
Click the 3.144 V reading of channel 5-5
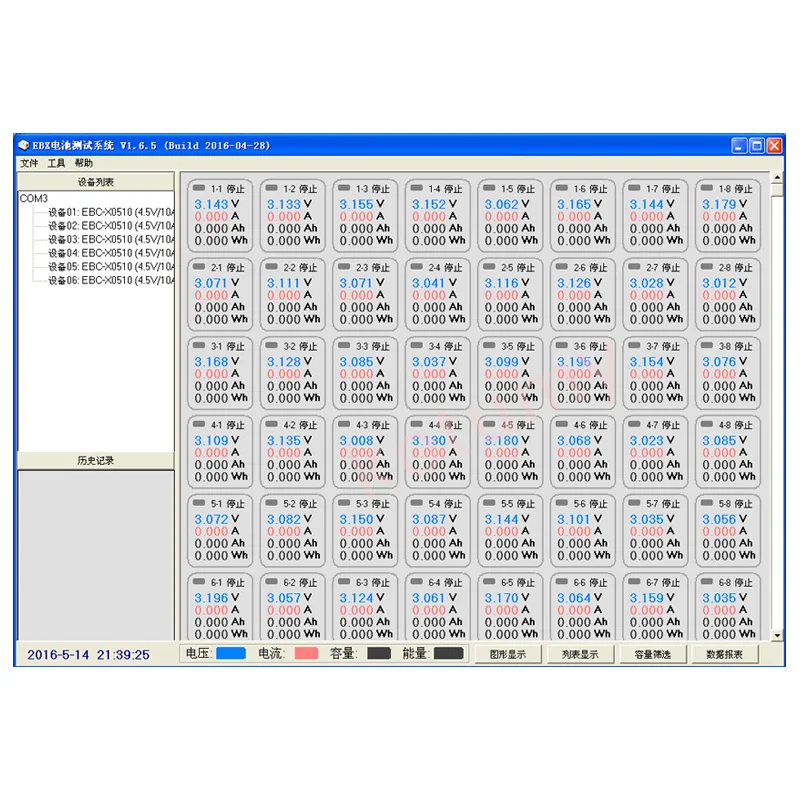507,519
